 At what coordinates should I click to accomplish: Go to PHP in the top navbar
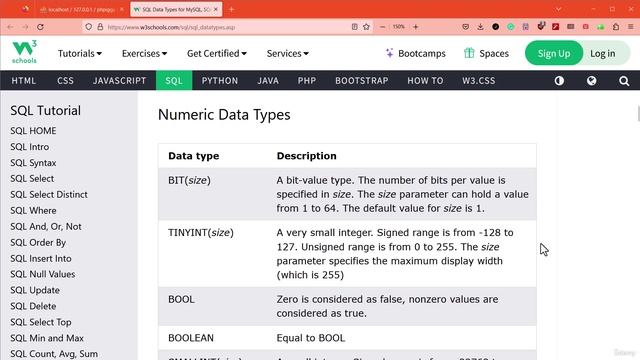307,80
